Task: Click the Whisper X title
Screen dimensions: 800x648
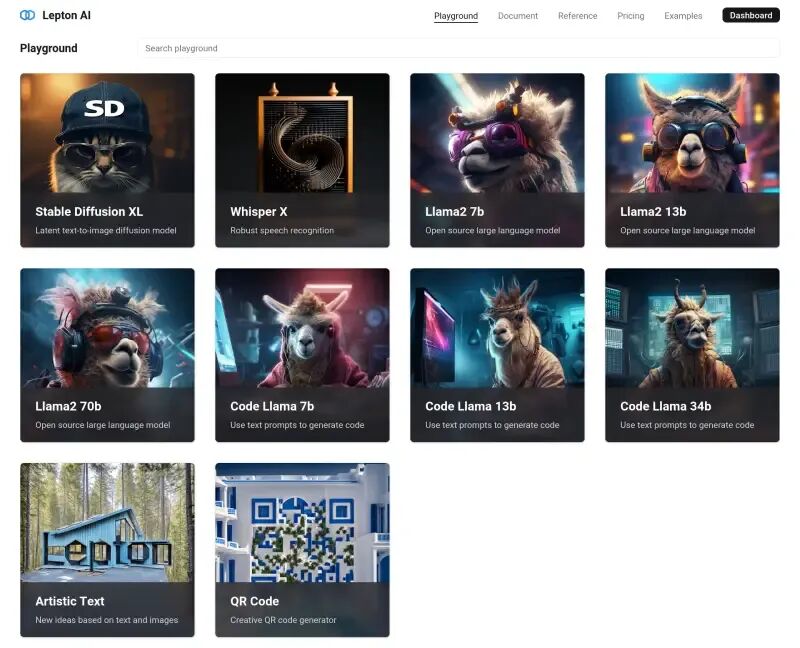Action: [x=259, y=211]
